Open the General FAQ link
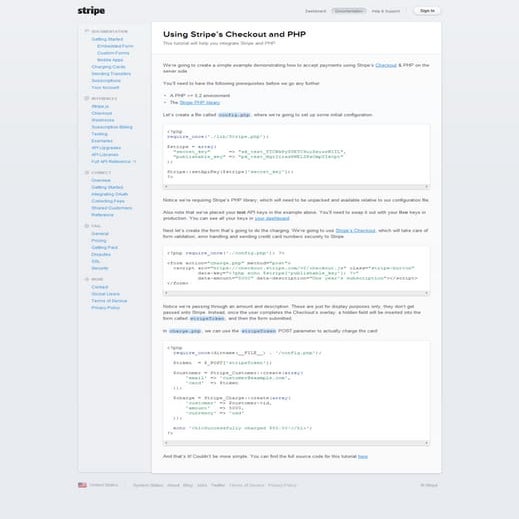This screenshot has width=519, height=519. tap(100, 234)
